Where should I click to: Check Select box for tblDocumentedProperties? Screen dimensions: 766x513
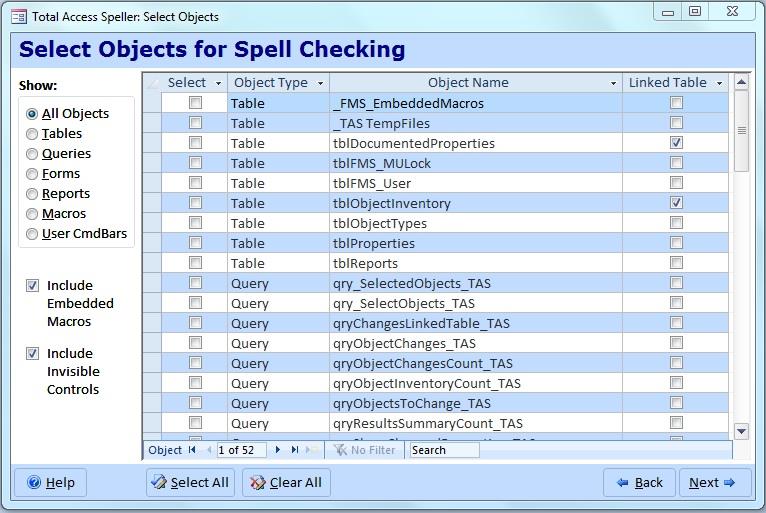[x=195, y=143]
